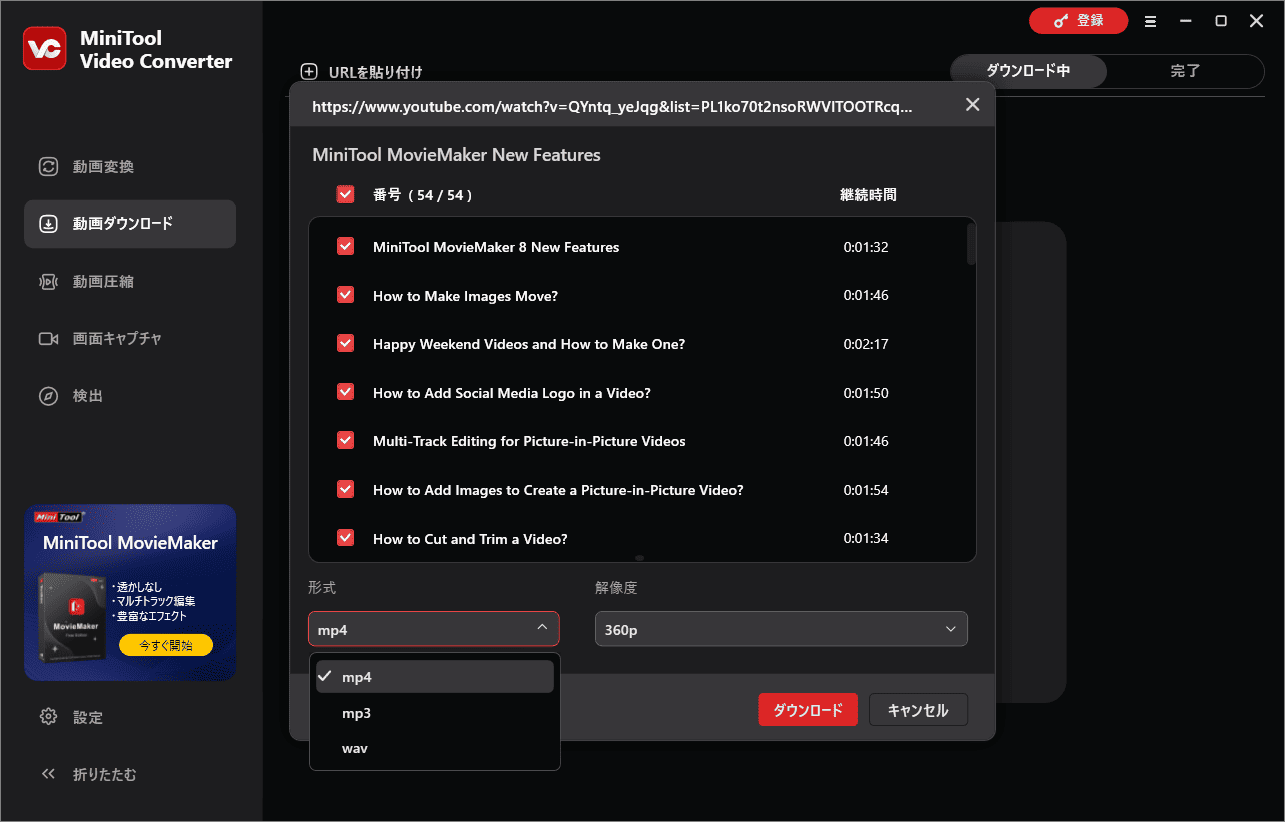Toggle the select-all checkbox next to 番号

click(x=346, y=195)
